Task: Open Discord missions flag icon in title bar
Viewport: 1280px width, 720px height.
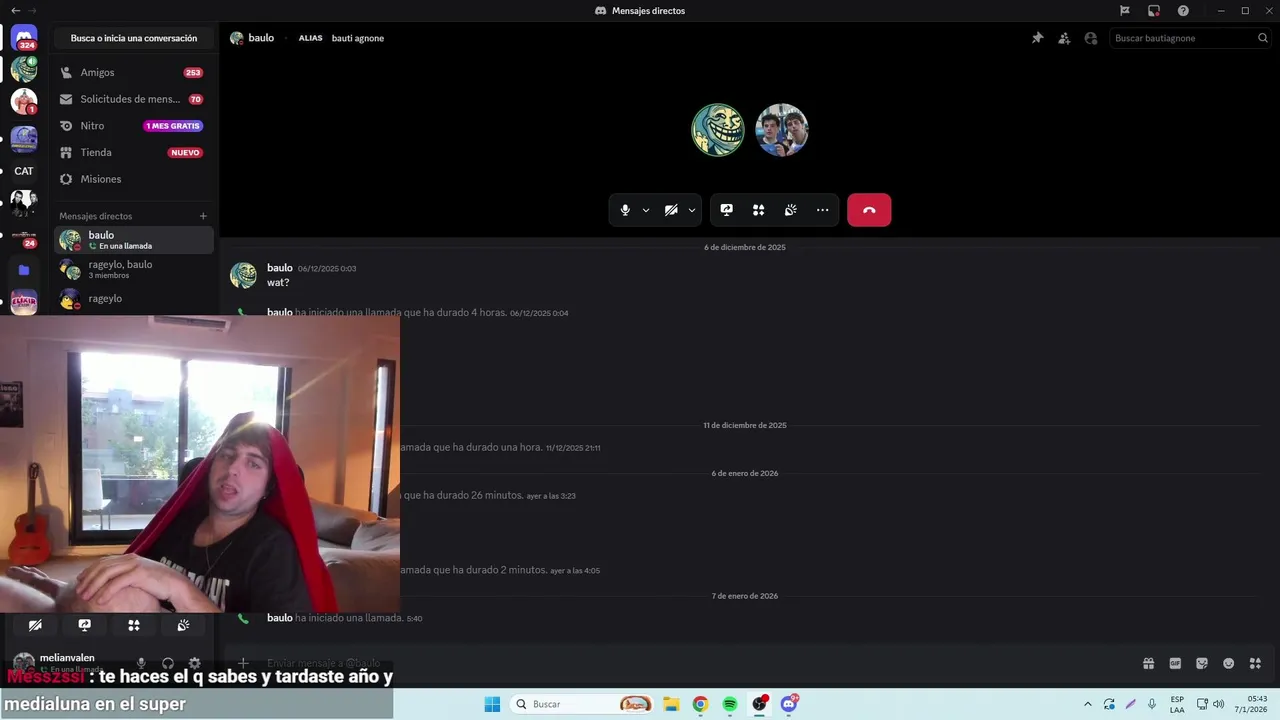Action: [1125, 10]
